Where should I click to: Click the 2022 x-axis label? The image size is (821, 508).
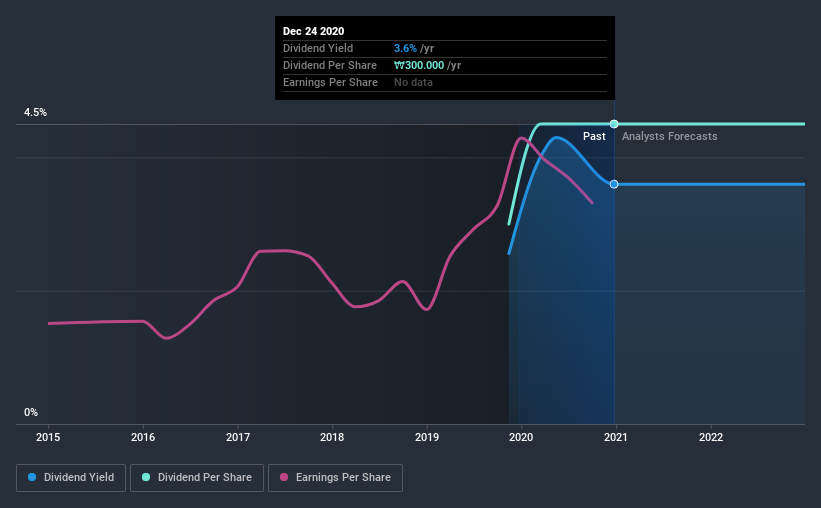(711, 437)
